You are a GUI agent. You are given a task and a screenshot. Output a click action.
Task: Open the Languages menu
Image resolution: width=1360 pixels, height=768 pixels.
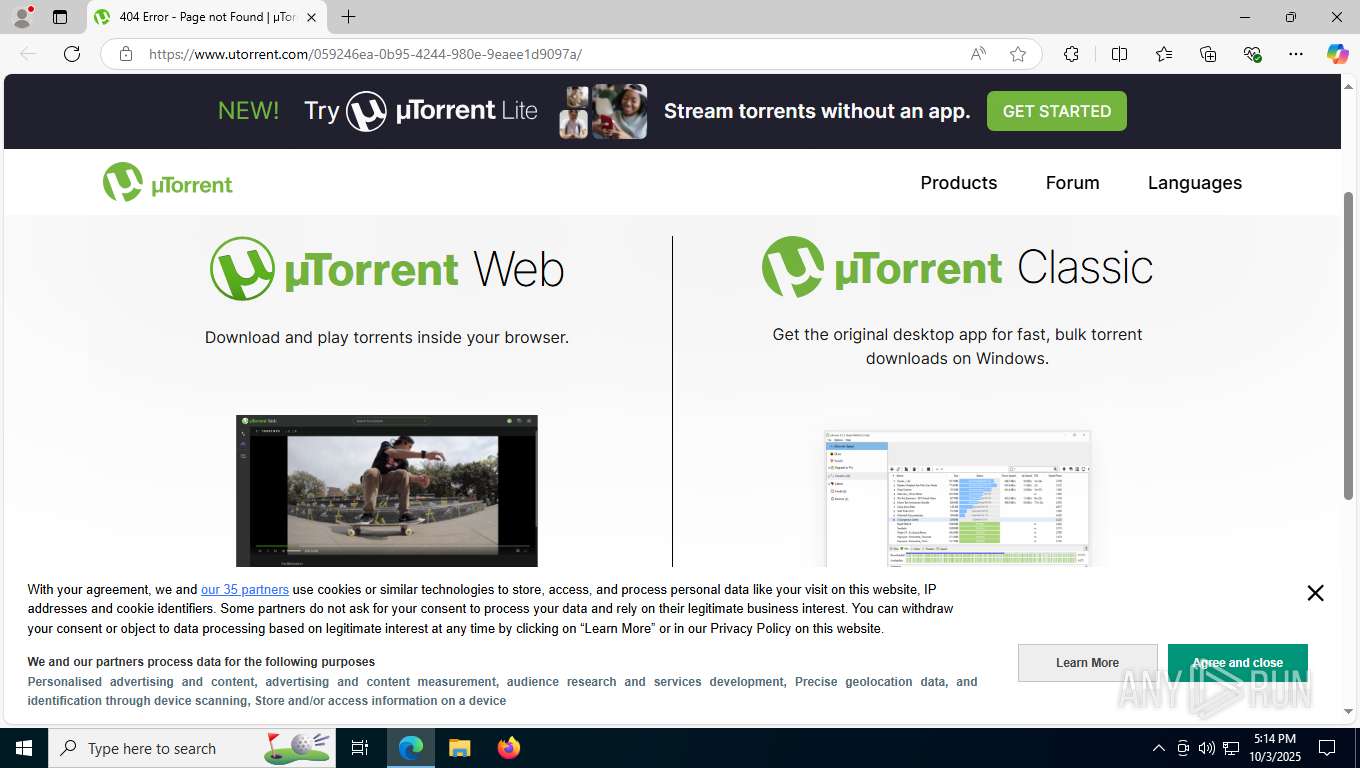coord(1194,183)
